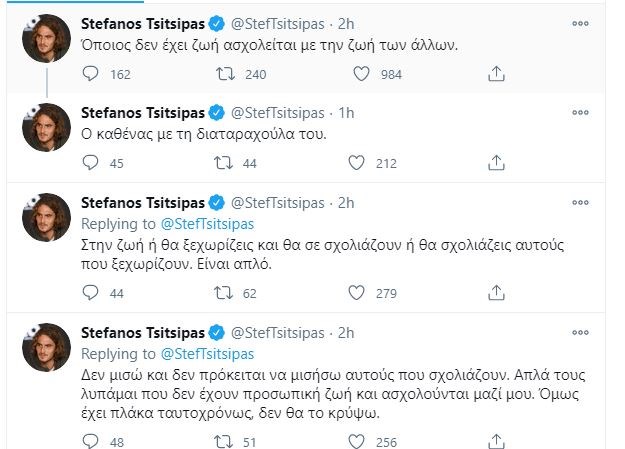Like the tweet with 984 likes
Screen dimensions: 625x449
click(363, 73)
